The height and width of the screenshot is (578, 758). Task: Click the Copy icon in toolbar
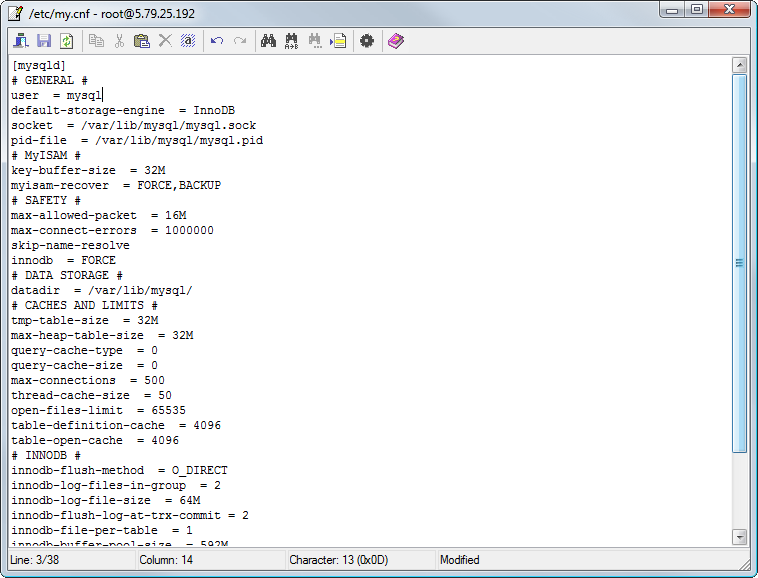point(96,41)
